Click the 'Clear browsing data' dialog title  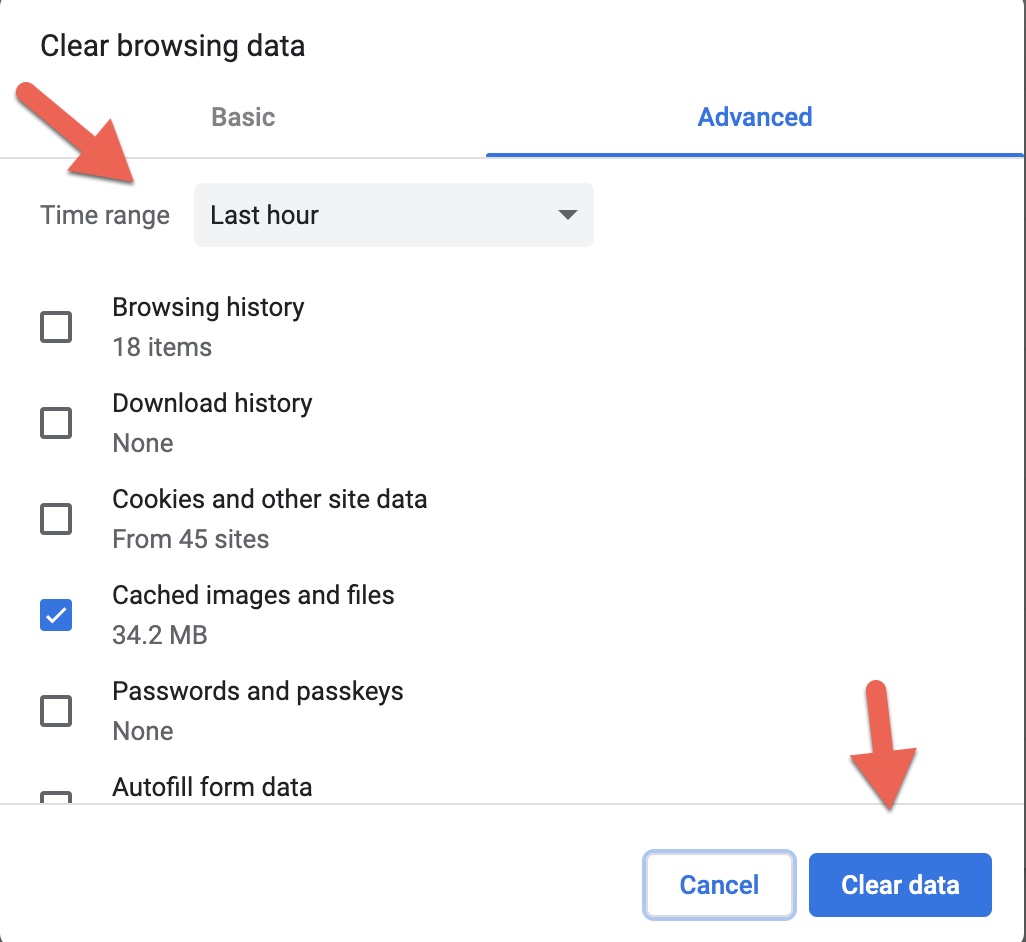tap(173, 46)
